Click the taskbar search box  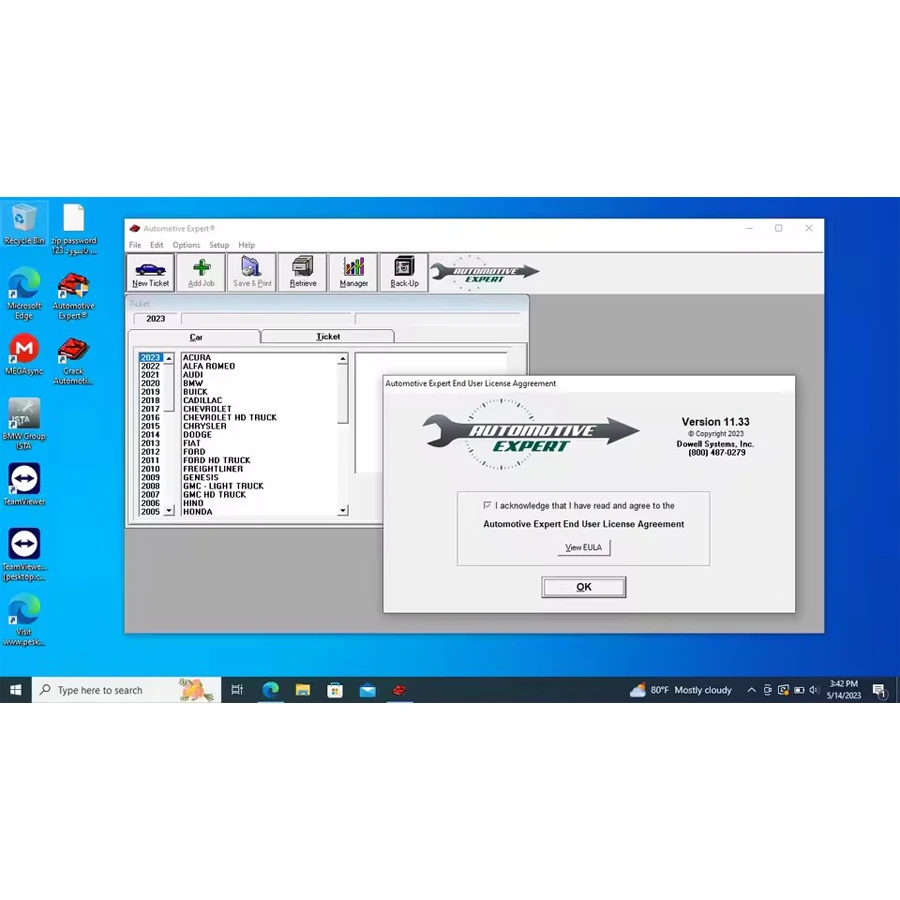pyautogui.click(x=126, y=690)
